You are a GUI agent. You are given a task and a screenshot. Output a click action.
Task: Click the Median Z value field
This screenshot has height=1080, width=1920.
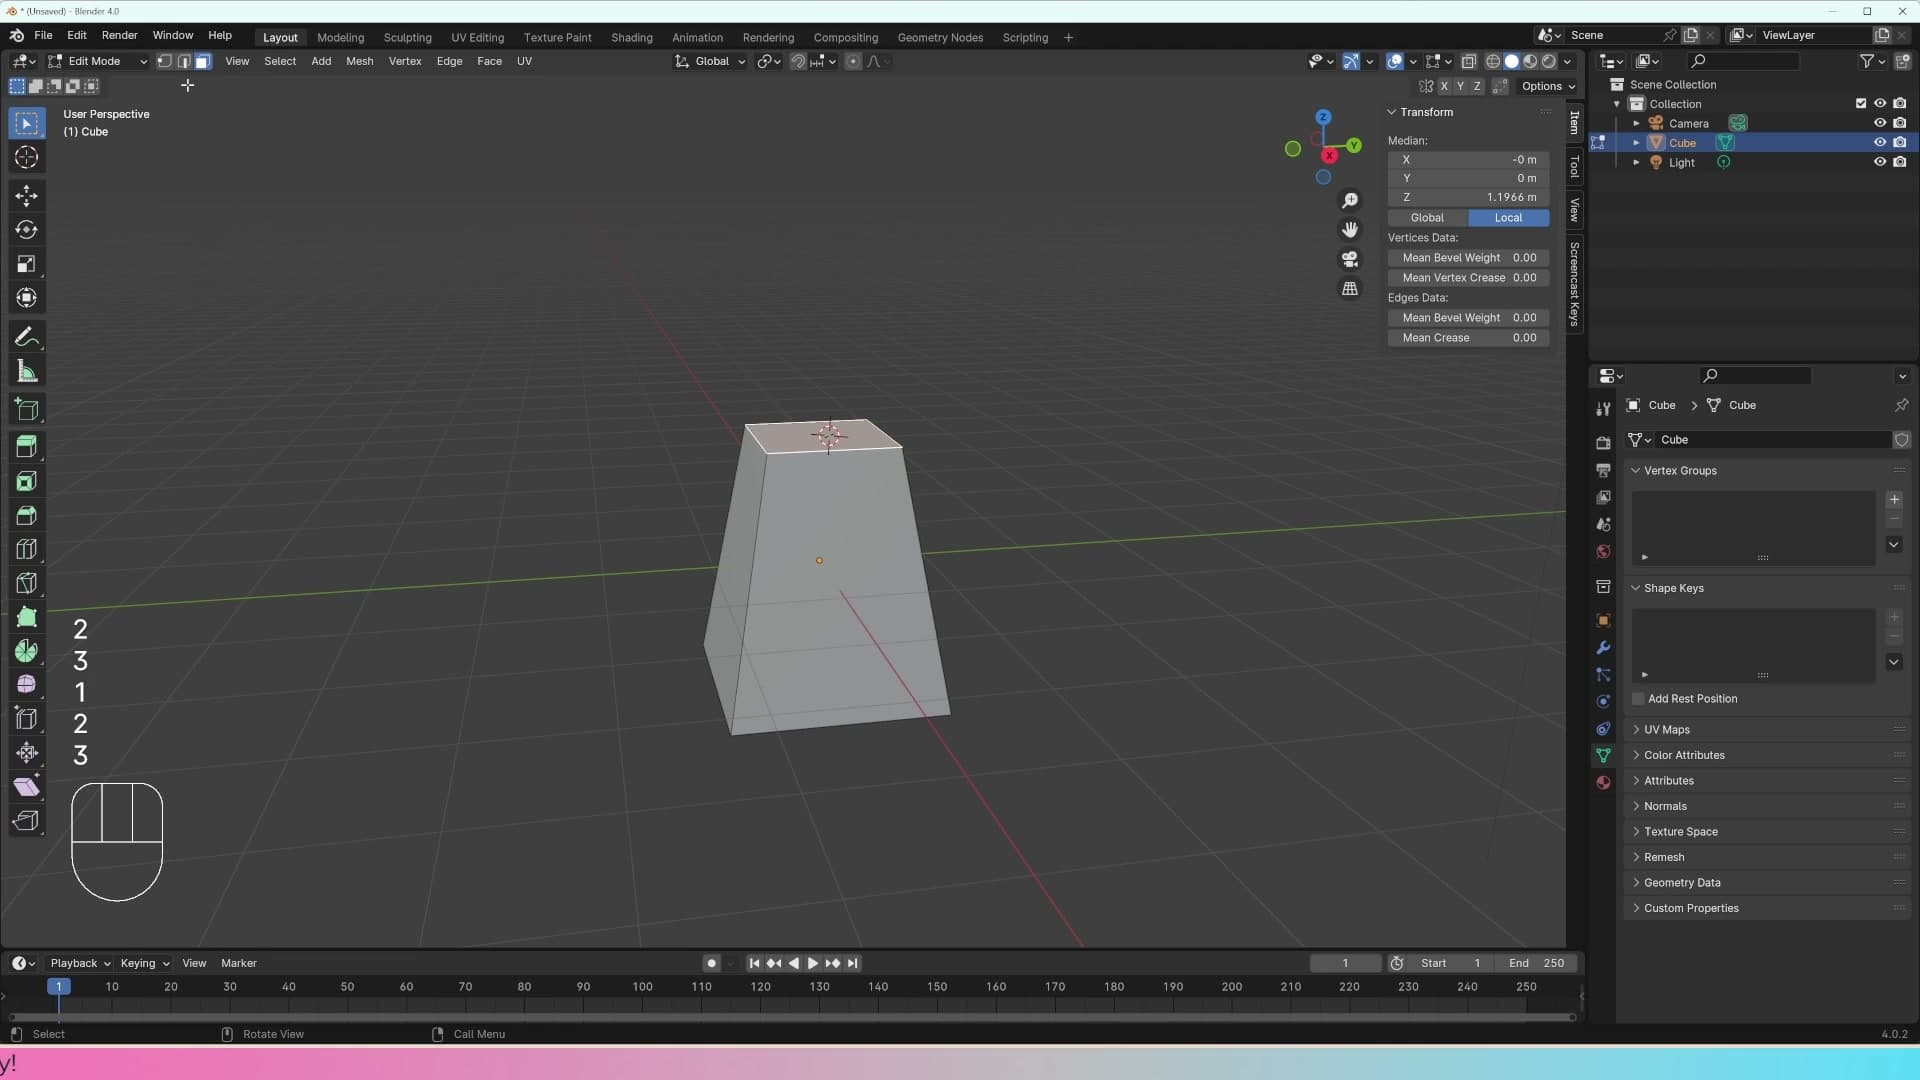[1468, 197]
